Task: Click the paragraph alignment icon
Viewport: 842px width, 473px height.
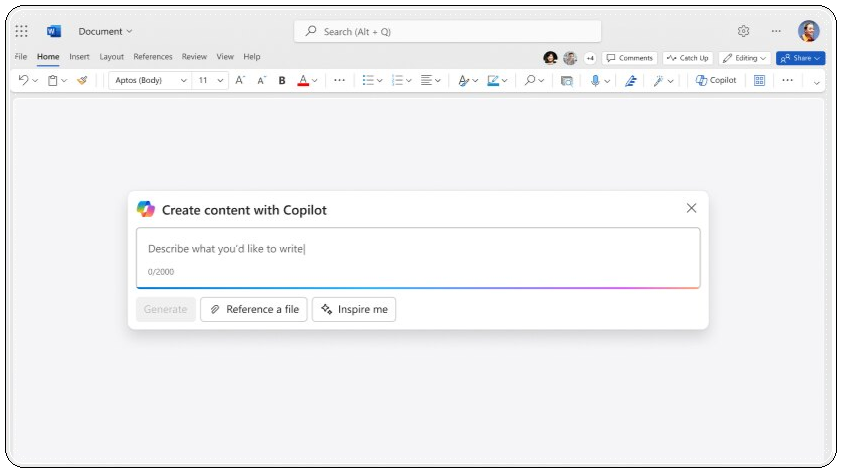Action: [x=426, y=80]
